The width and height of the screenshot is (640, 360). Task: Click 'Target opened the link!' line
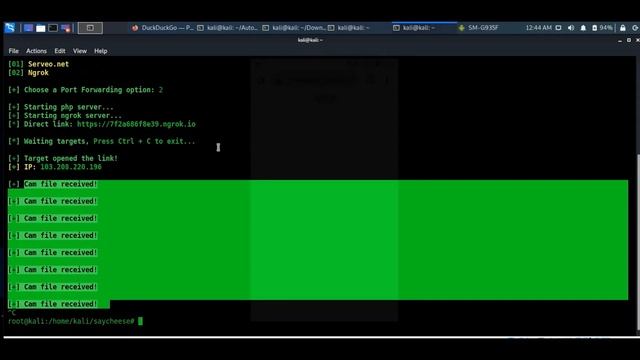point(63,158)
